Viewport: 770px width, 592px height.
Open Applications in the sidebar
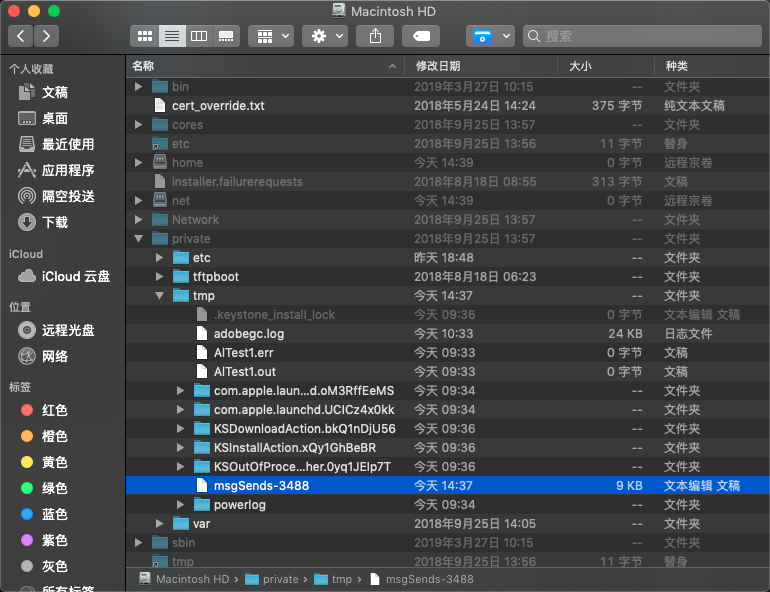pos(56,170)
